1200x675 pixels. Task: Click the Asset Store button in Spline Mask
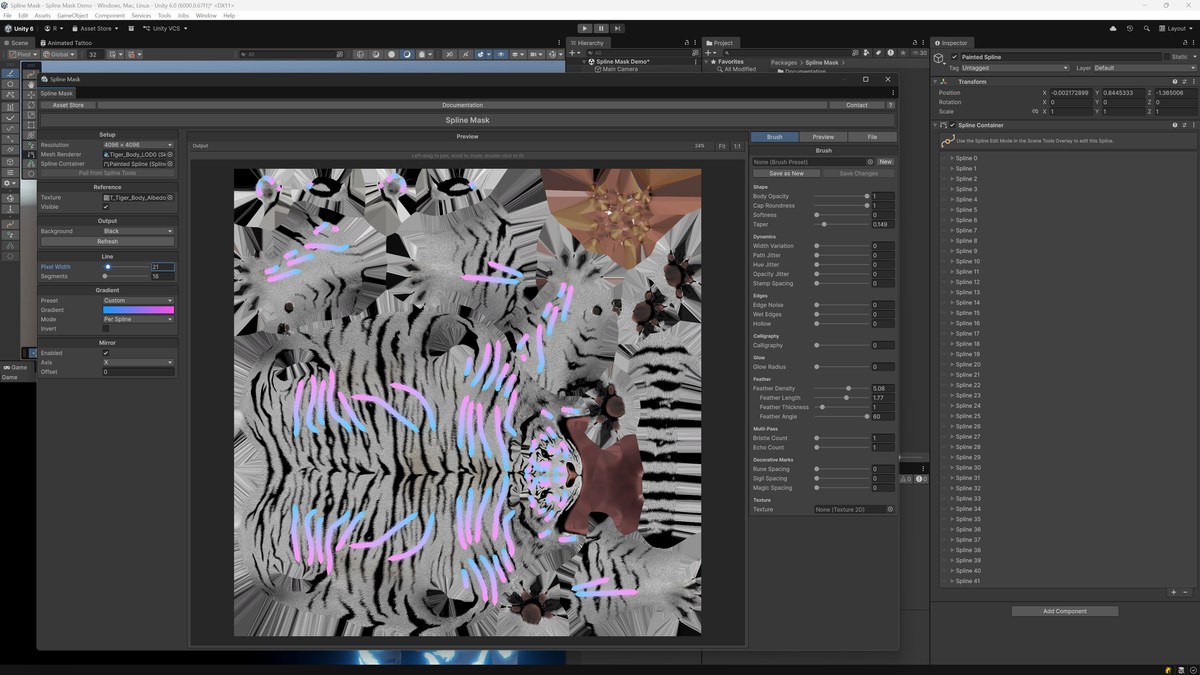(x=68, y=105)
